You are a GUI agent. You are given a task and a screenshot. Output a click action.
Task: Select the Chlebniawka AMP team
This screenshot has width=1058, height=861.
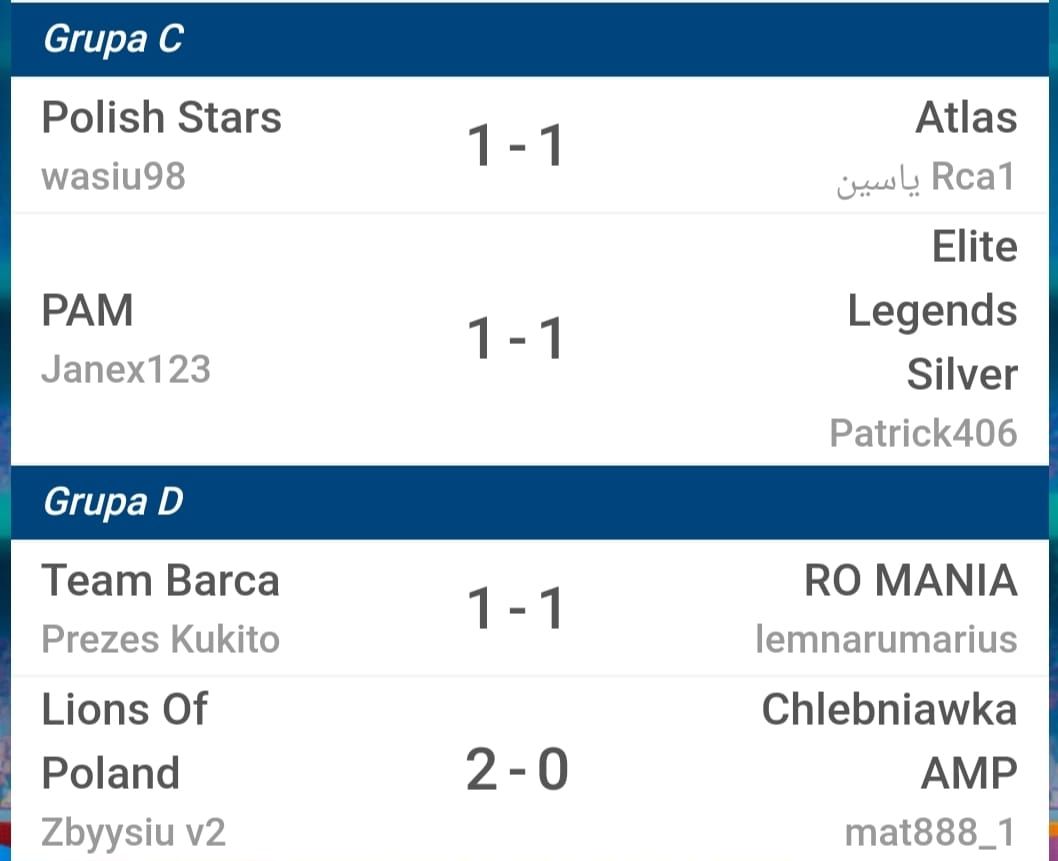pos(889,741)
